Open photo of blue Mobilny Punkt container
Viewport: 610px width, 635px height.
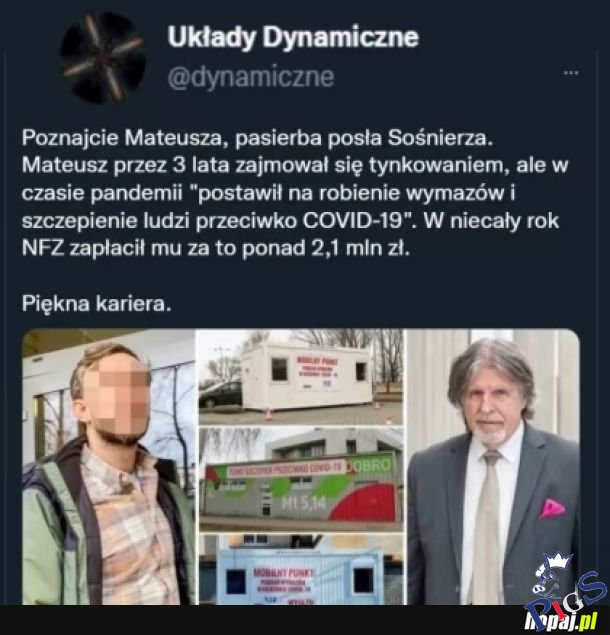click(x=301, y=569)
